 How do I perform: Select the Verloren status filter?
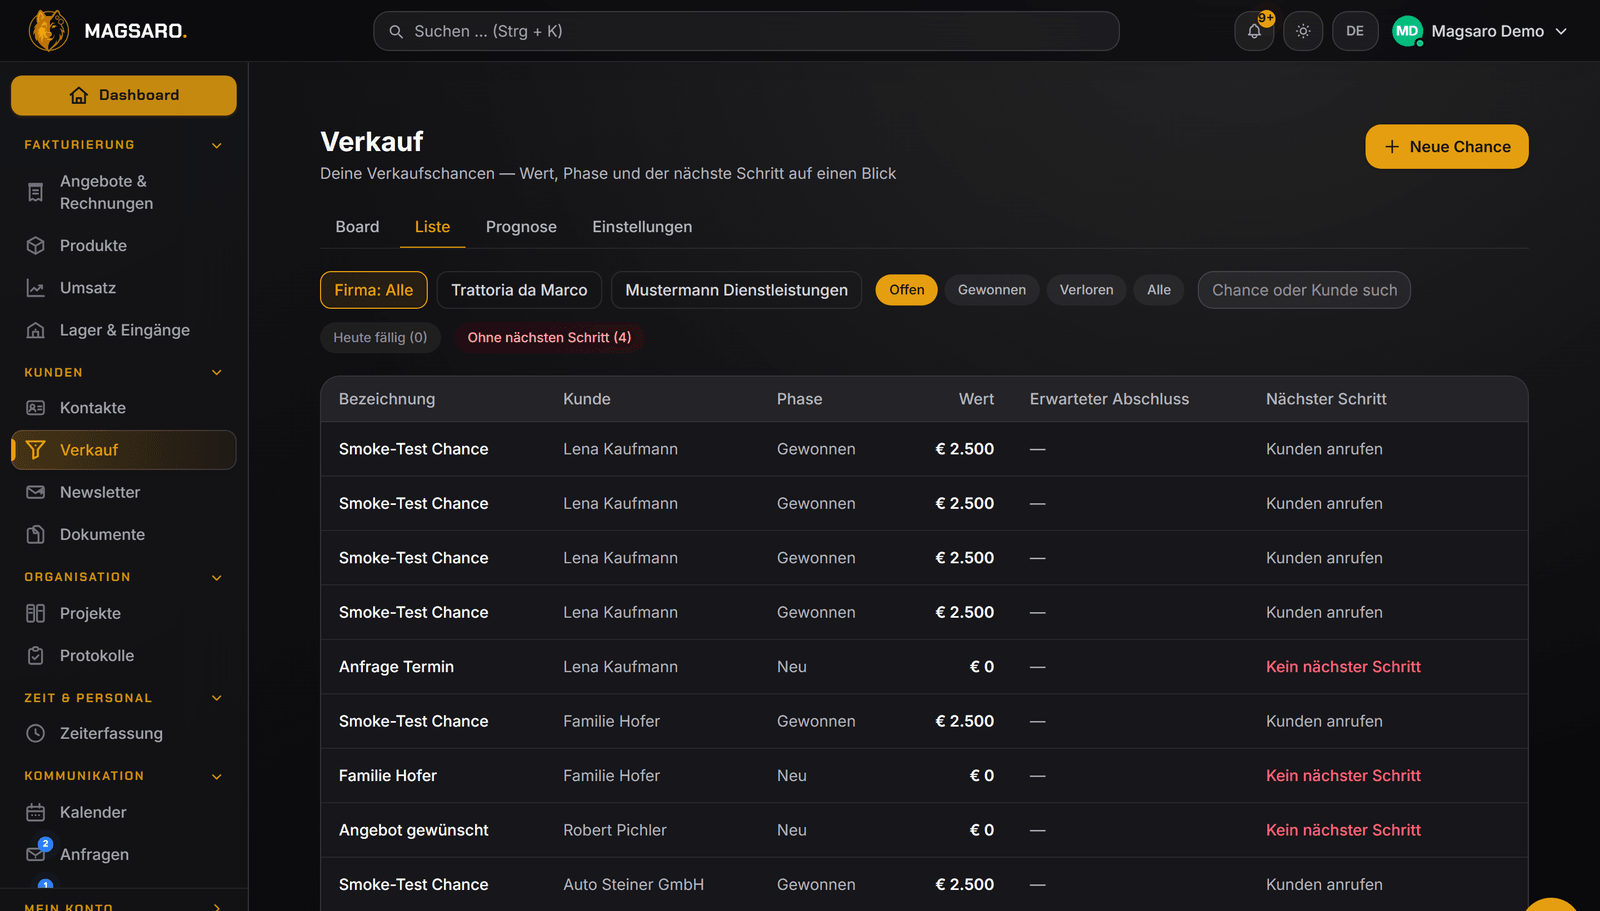1086,290
